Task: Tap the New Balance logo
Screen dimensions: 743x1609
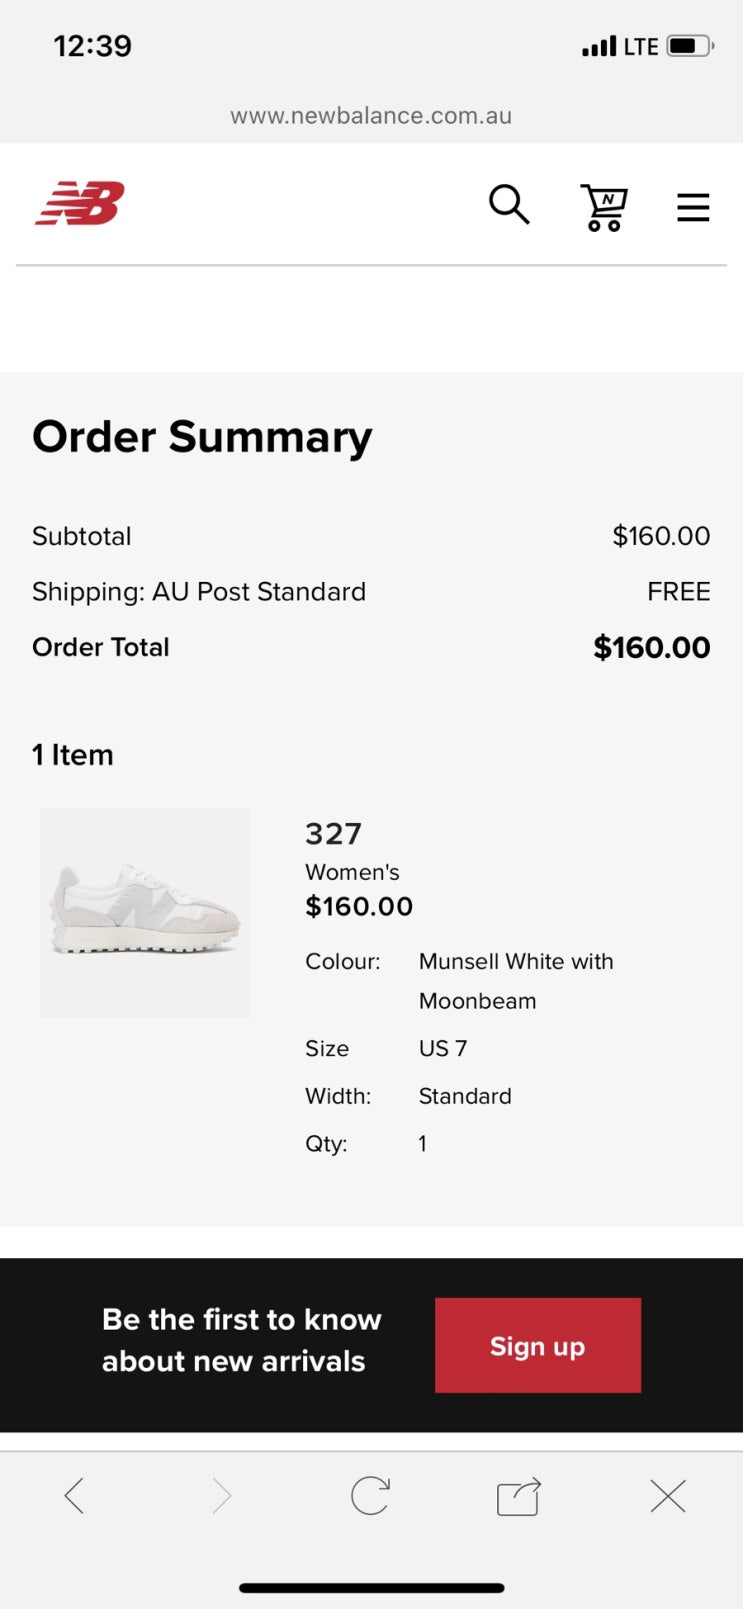Action: point(80,203)
